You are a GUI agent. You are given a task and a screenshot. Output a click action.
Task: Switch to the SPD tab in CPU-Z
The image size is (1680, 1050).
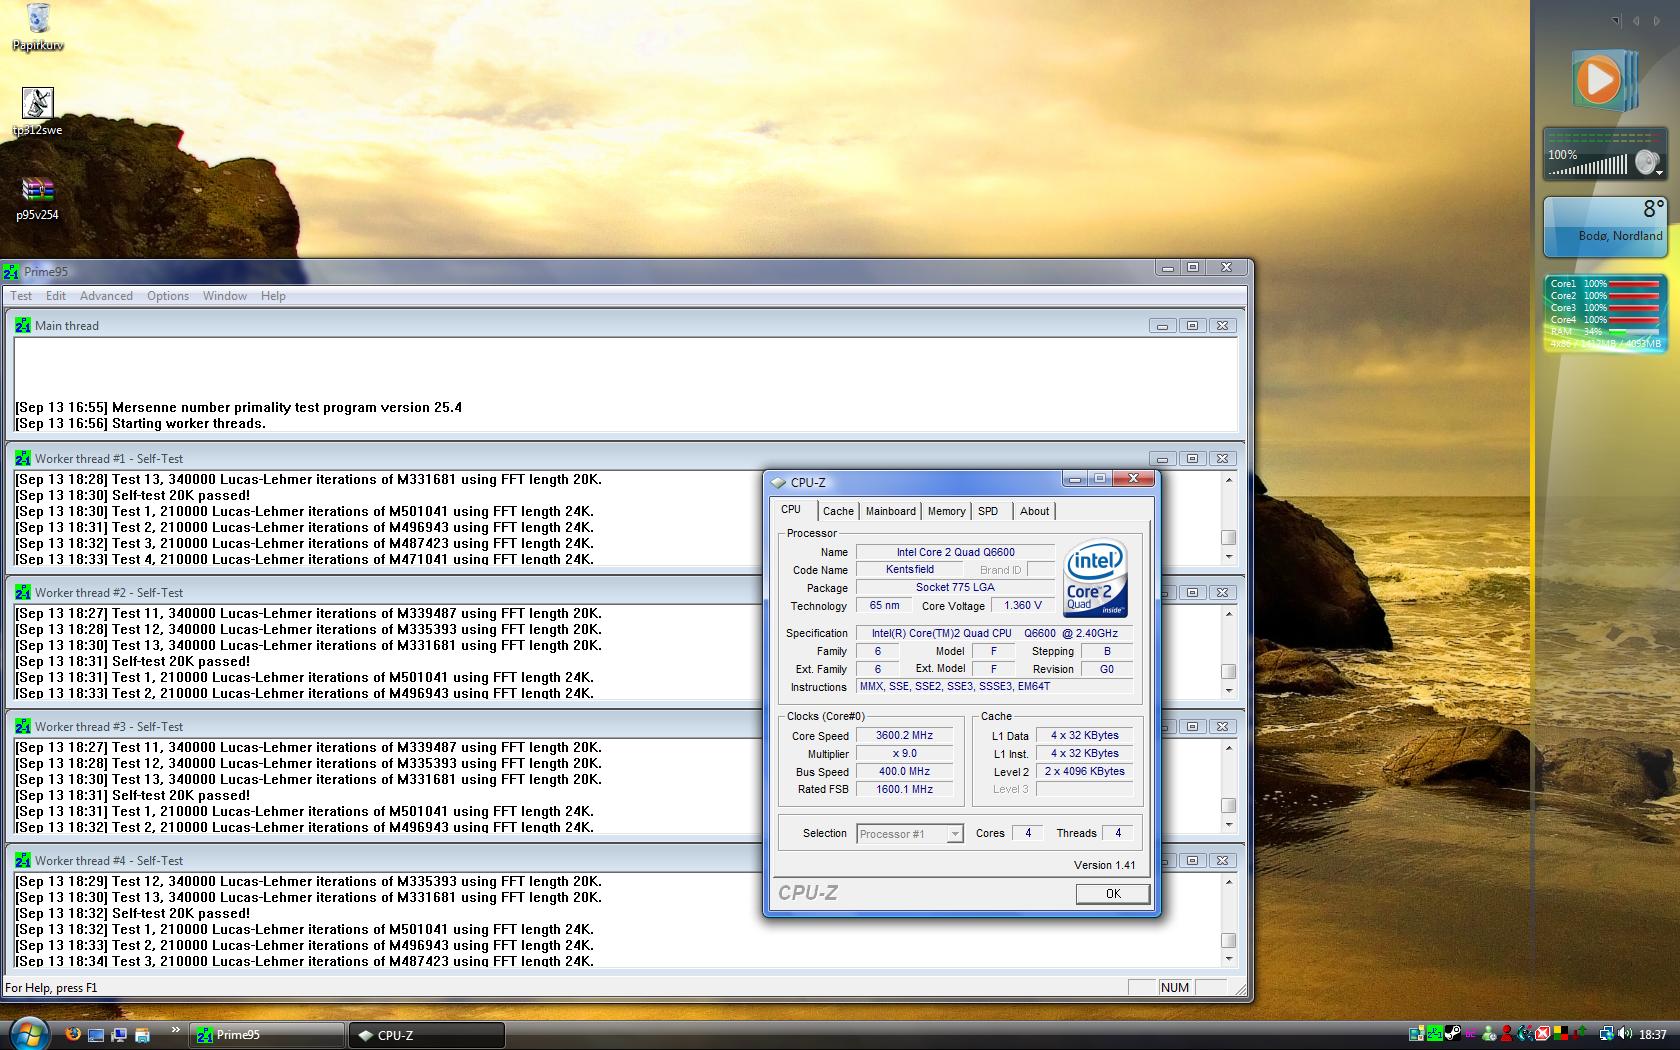(x=988, y=511)
